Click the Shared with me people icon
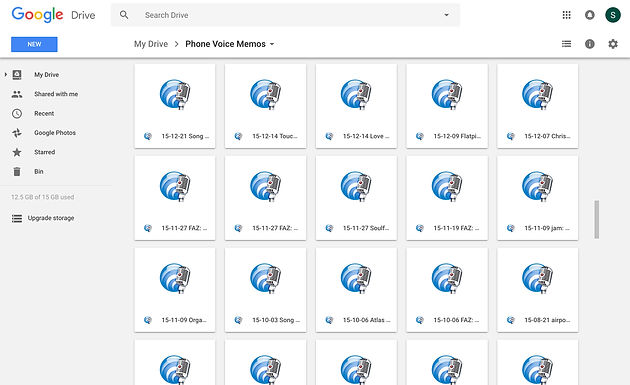Screen dimensions: 630x385 (17, 94)
